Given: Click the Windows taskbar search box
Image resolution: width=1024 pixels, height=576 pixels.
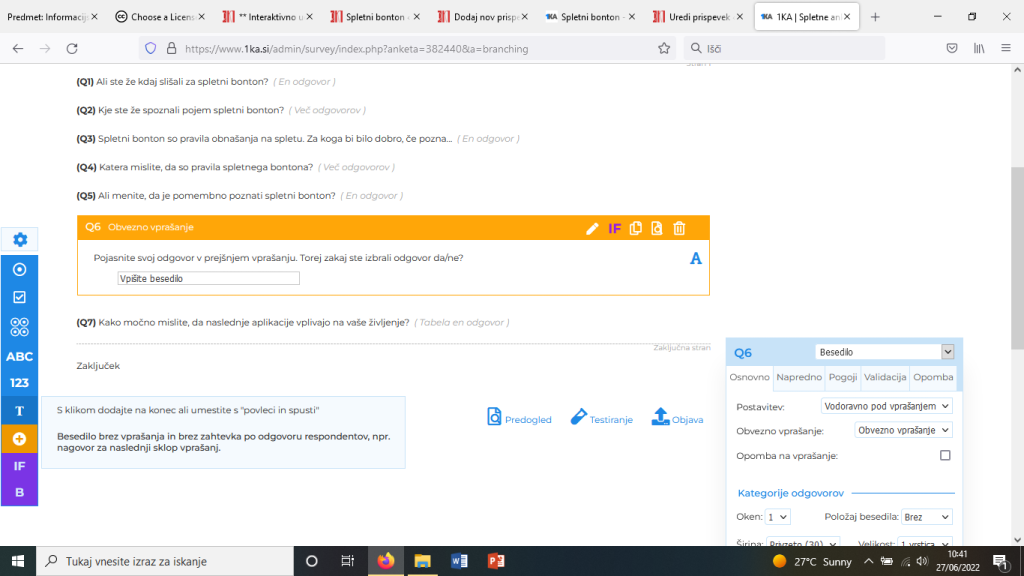Looking at the screenshot, I should click(165, 561).
